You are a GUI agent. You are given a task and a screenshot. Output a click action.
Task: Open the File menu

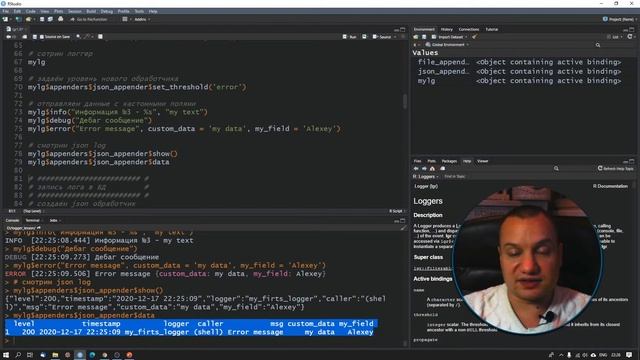(5, 11)
